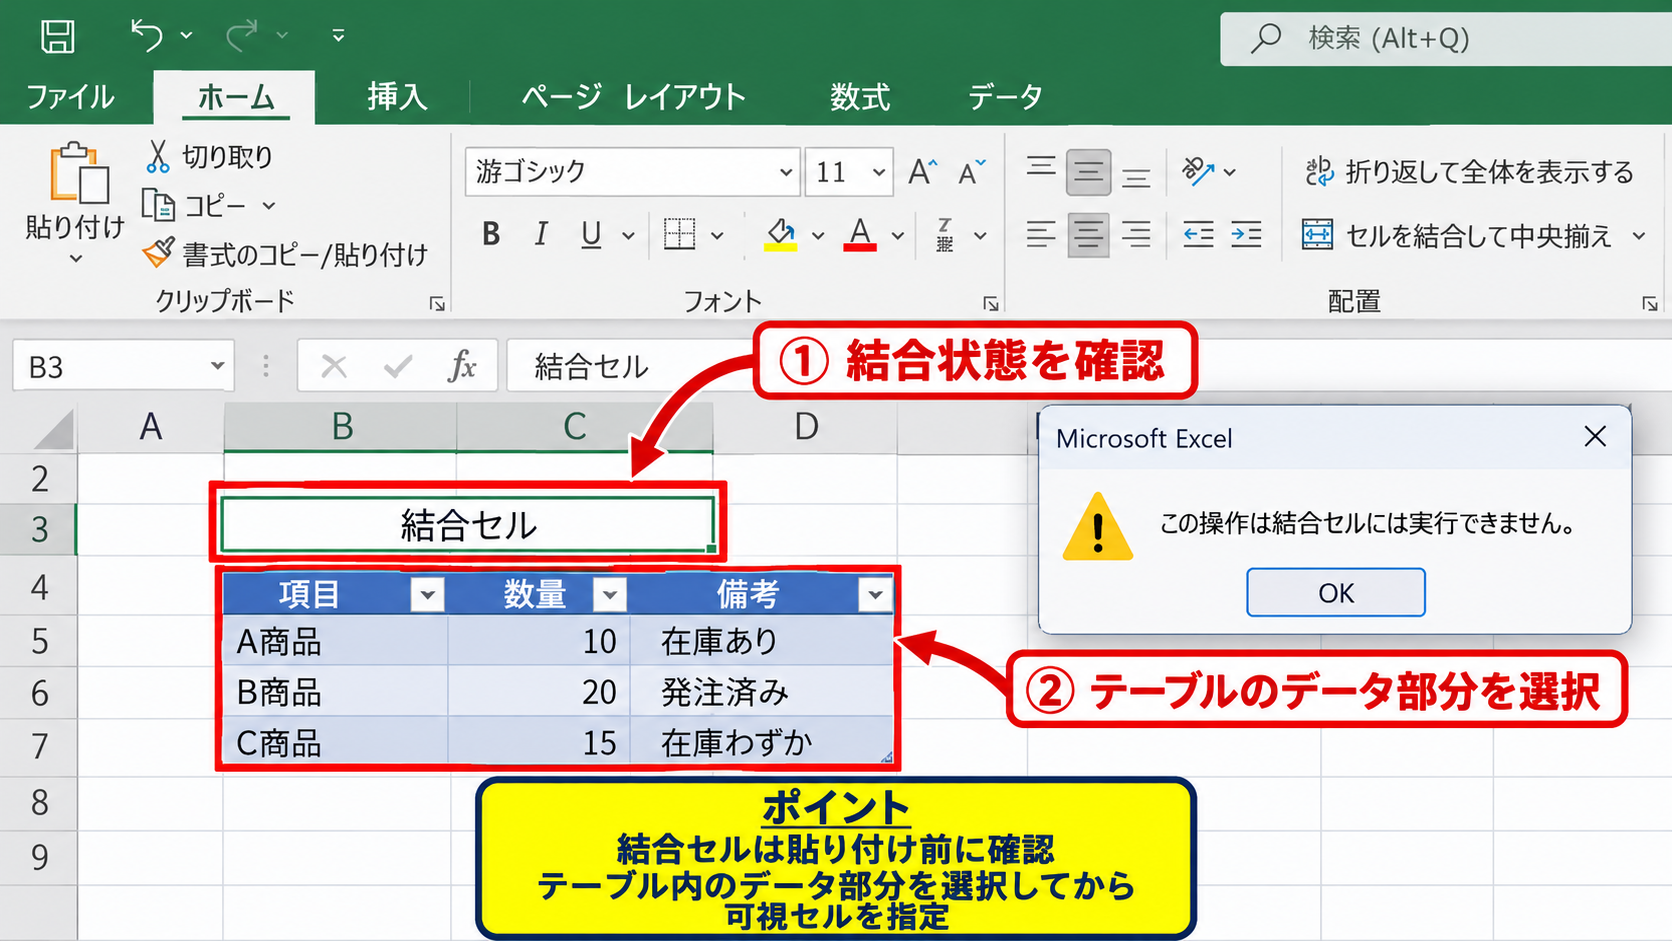Click the 切り取り (cut) scissors icon
Image resolution: width=1672 pixels, height=941 pixels.
click(157, 156)
